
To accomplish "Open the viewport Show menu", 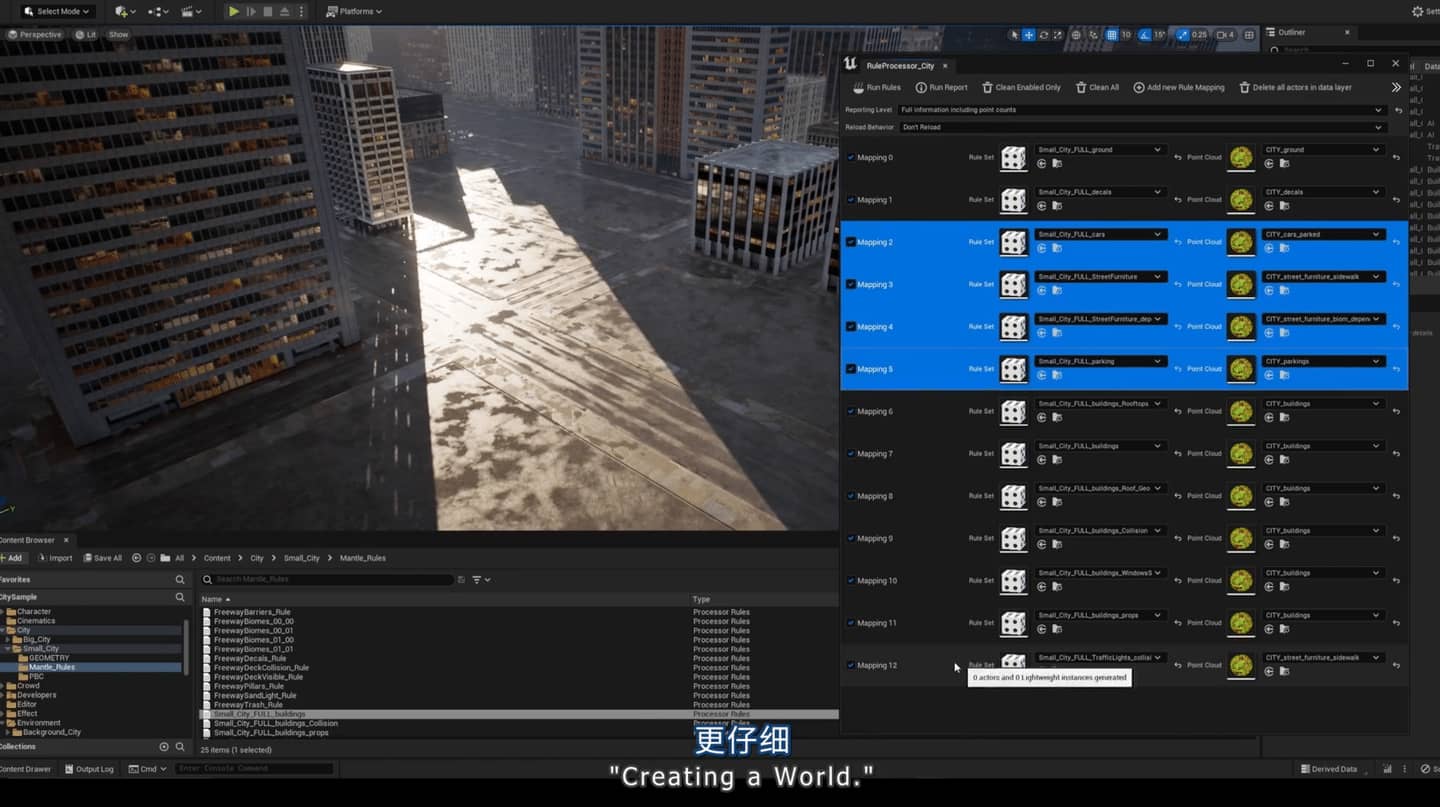I will pos(119,34).
